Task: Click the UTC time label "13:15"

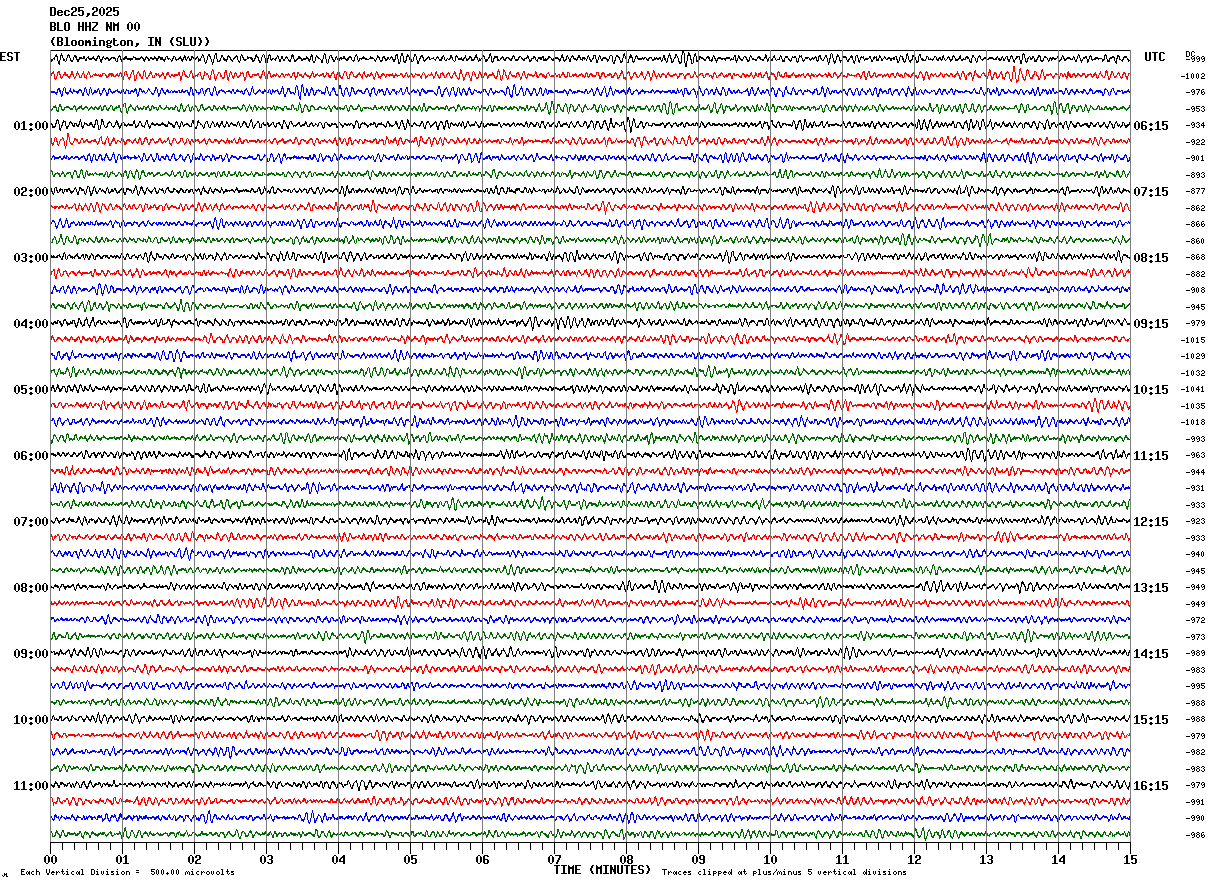Action: tap(1151, 588)
